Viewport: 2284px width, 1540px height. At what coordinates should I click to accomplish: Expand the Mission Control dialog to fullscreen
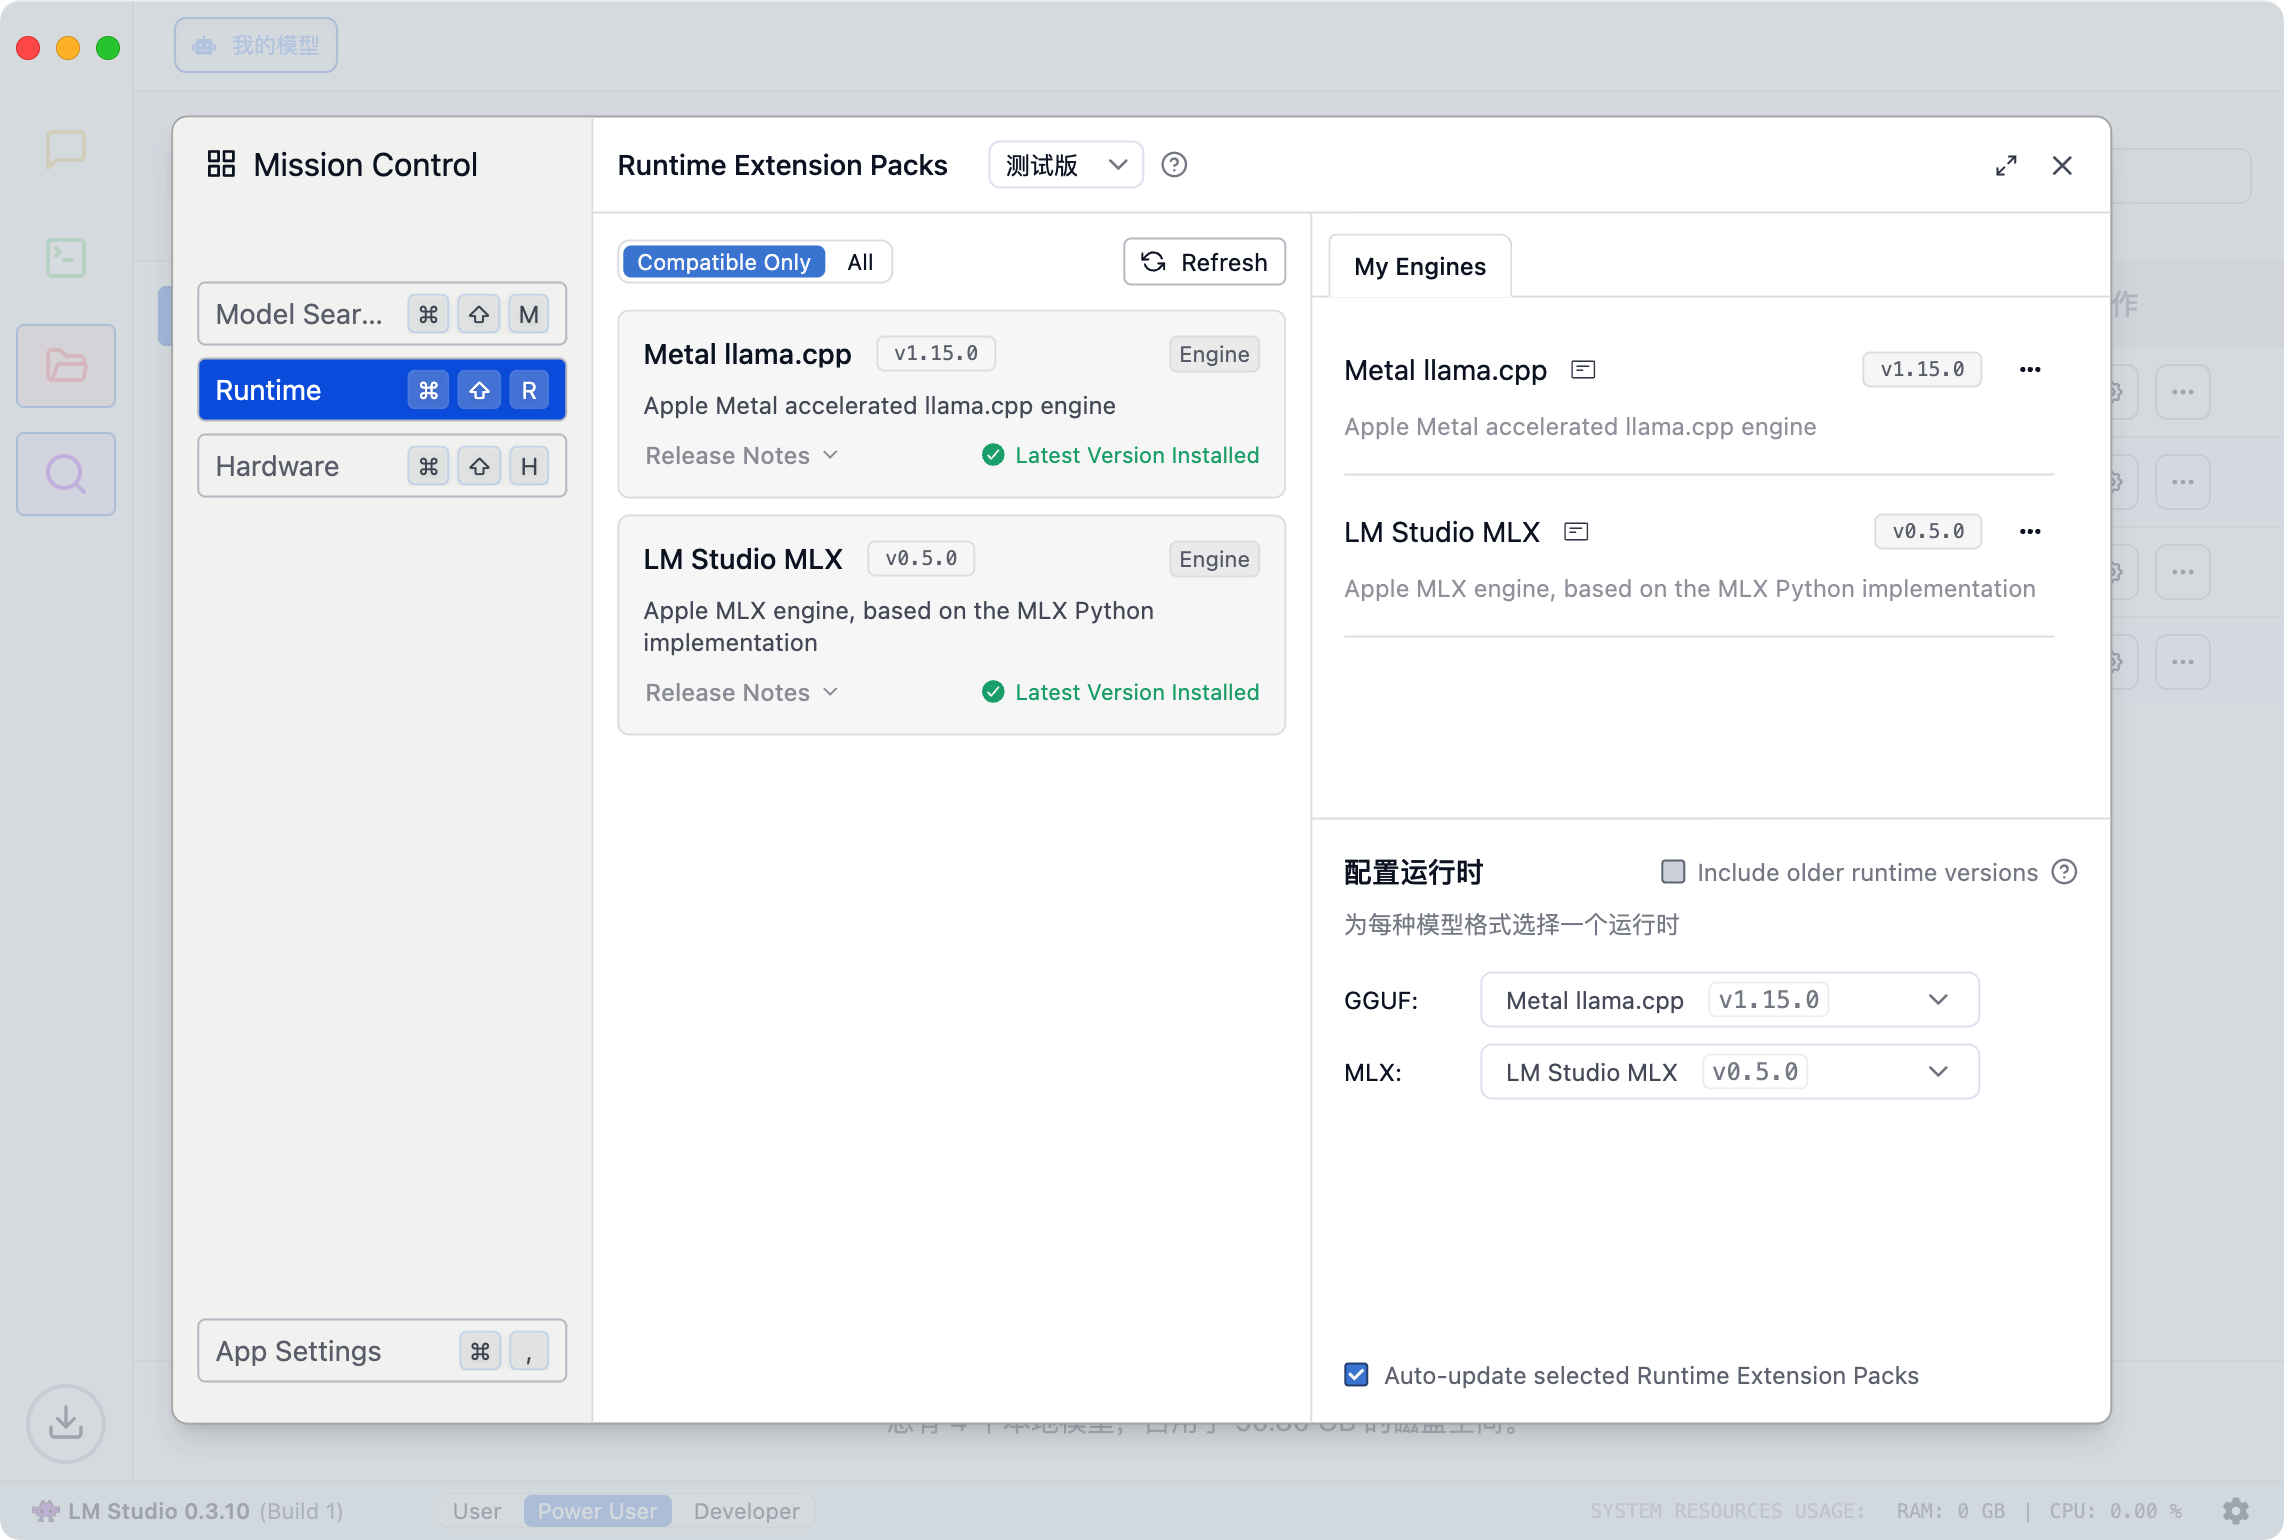(x=2006, y=165)
